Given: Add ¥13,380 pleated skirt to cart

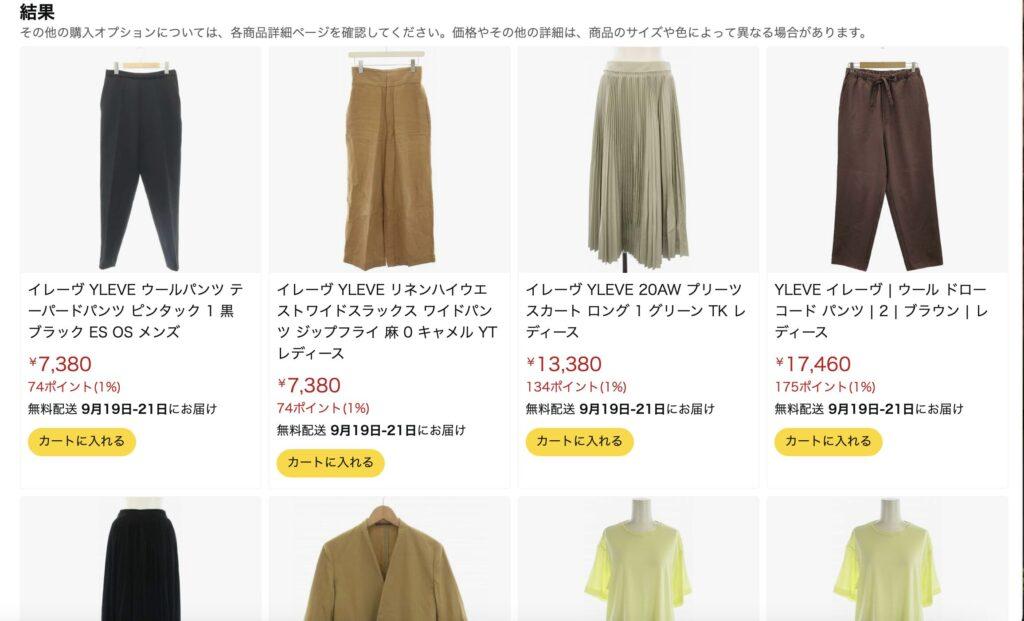Looking at the screenshot, I should 579,441.
